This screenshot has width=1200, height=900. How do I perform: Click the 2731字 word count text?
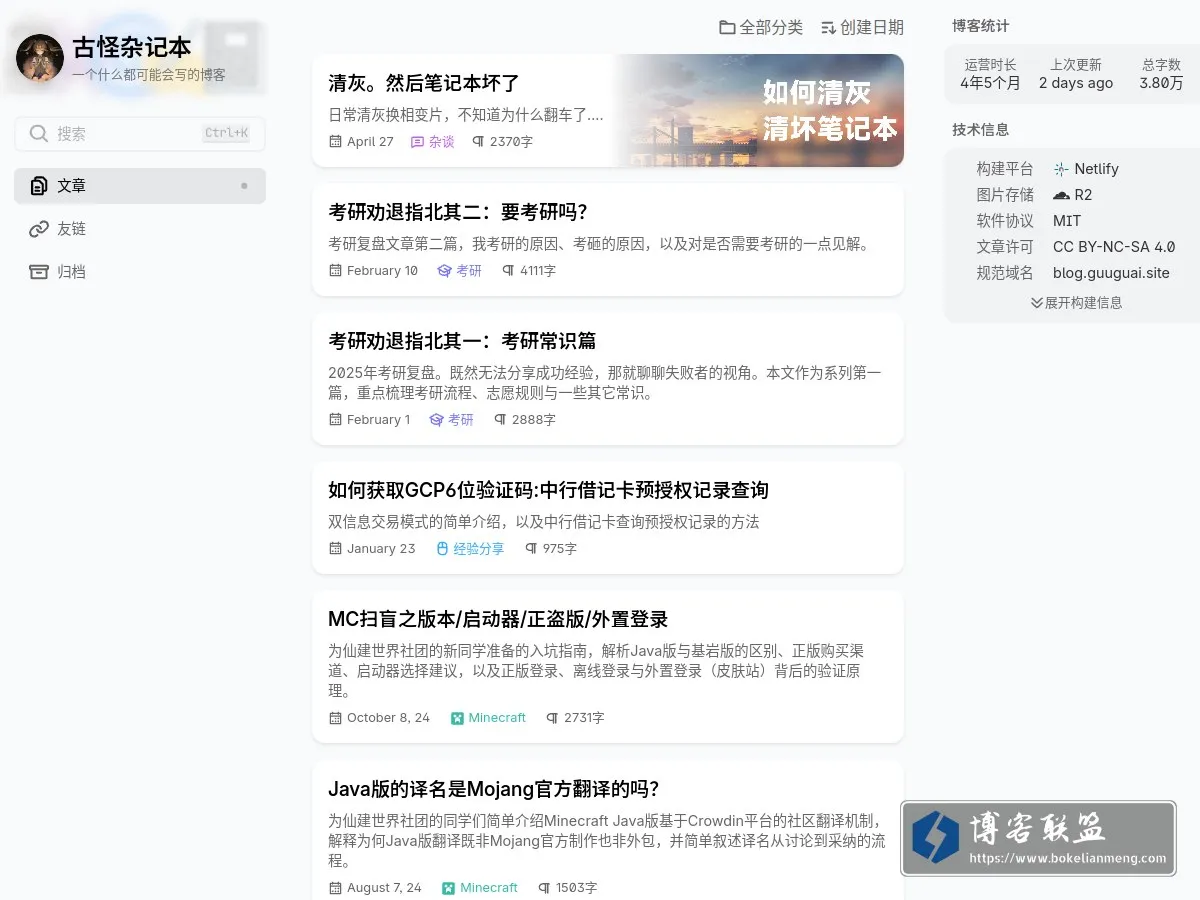tap(584, 718)
